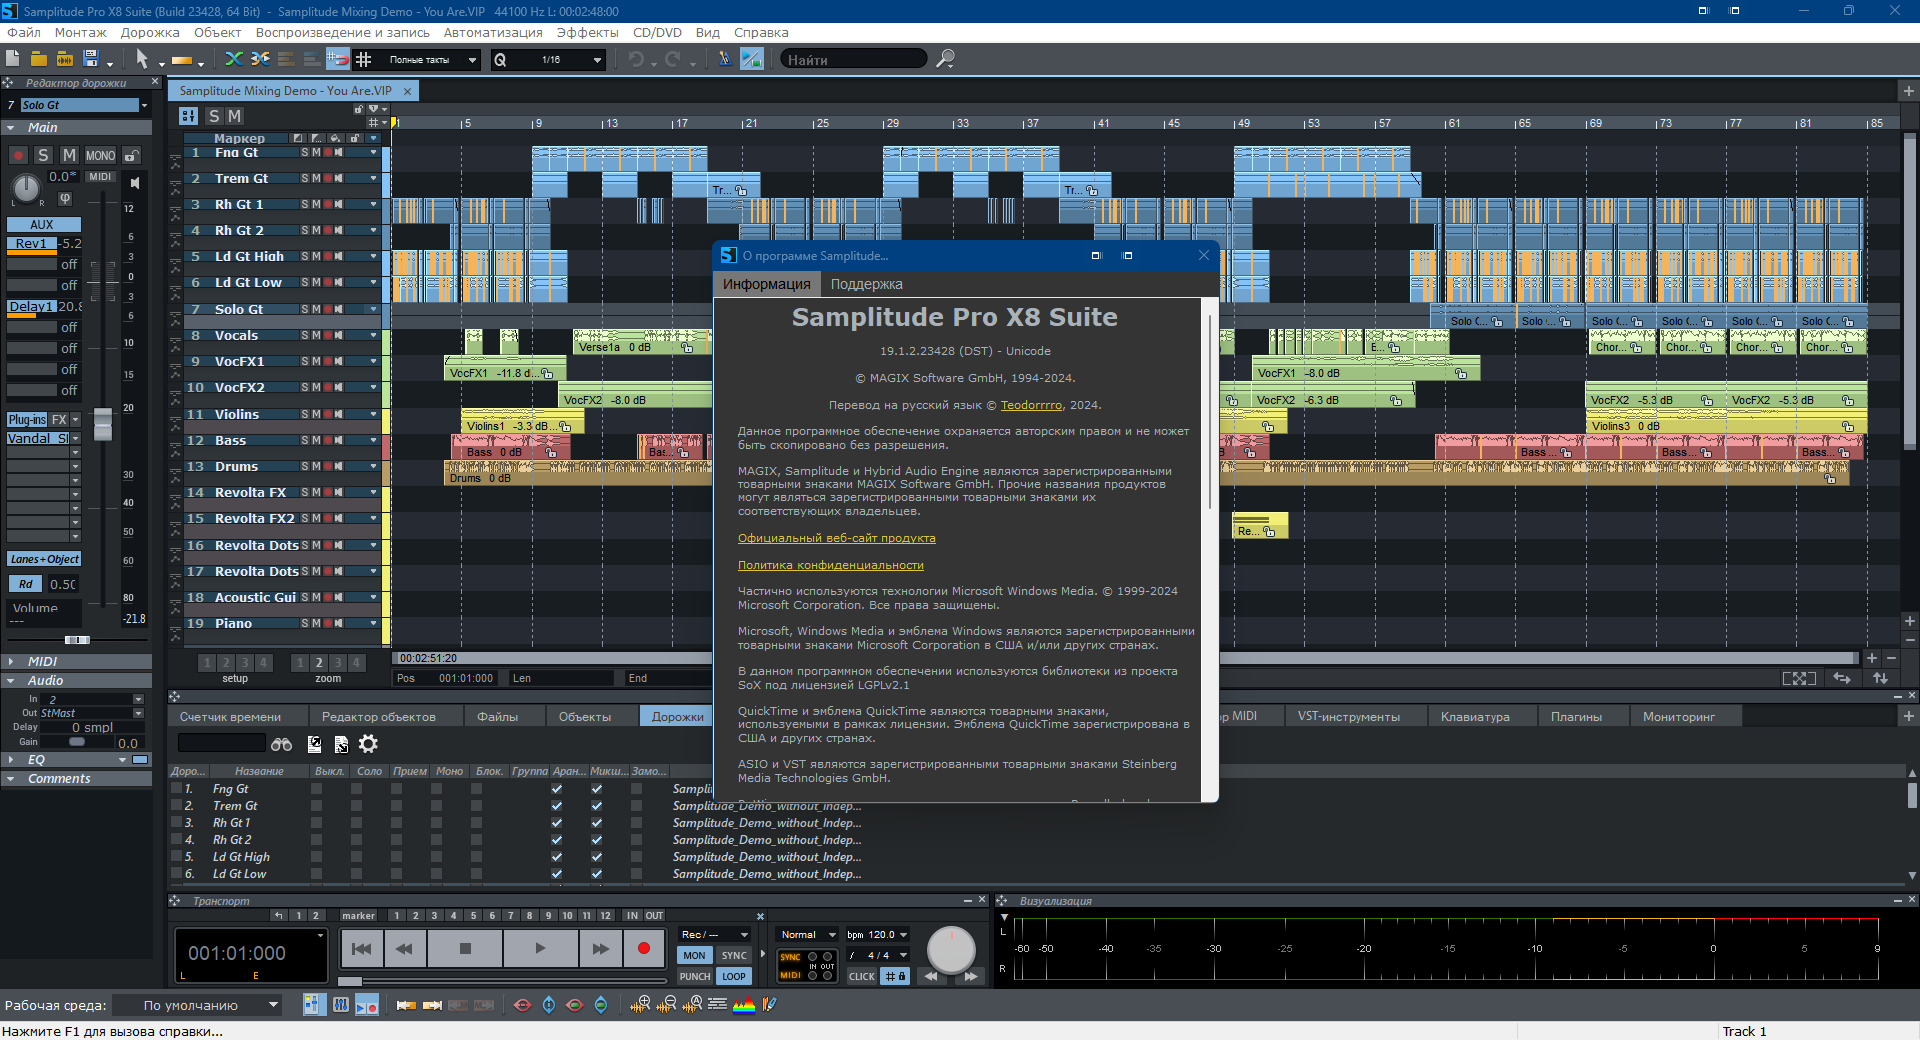Toggle the snap magnet icon in the toolbar
The height and width of the screenshot is (1040, 1920).
(x=338, y=59)
